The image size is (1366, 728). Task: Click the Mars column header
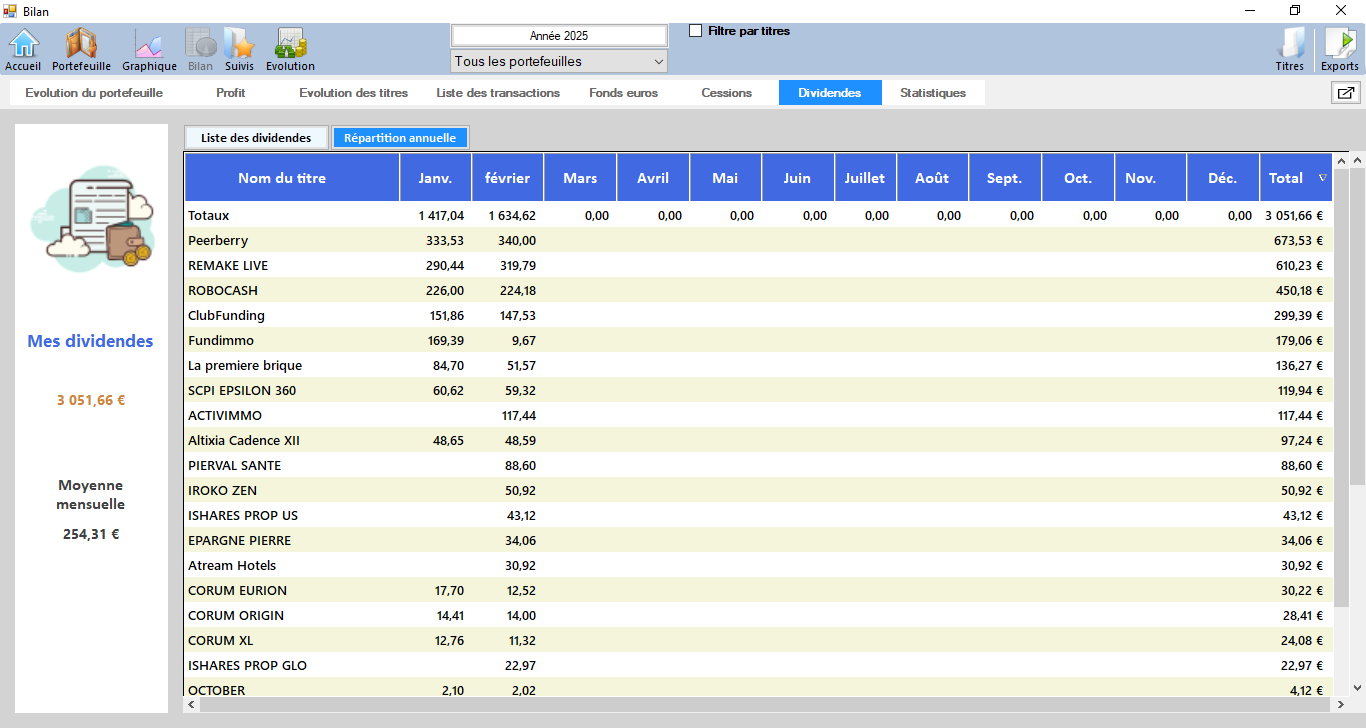pos(580,178)
